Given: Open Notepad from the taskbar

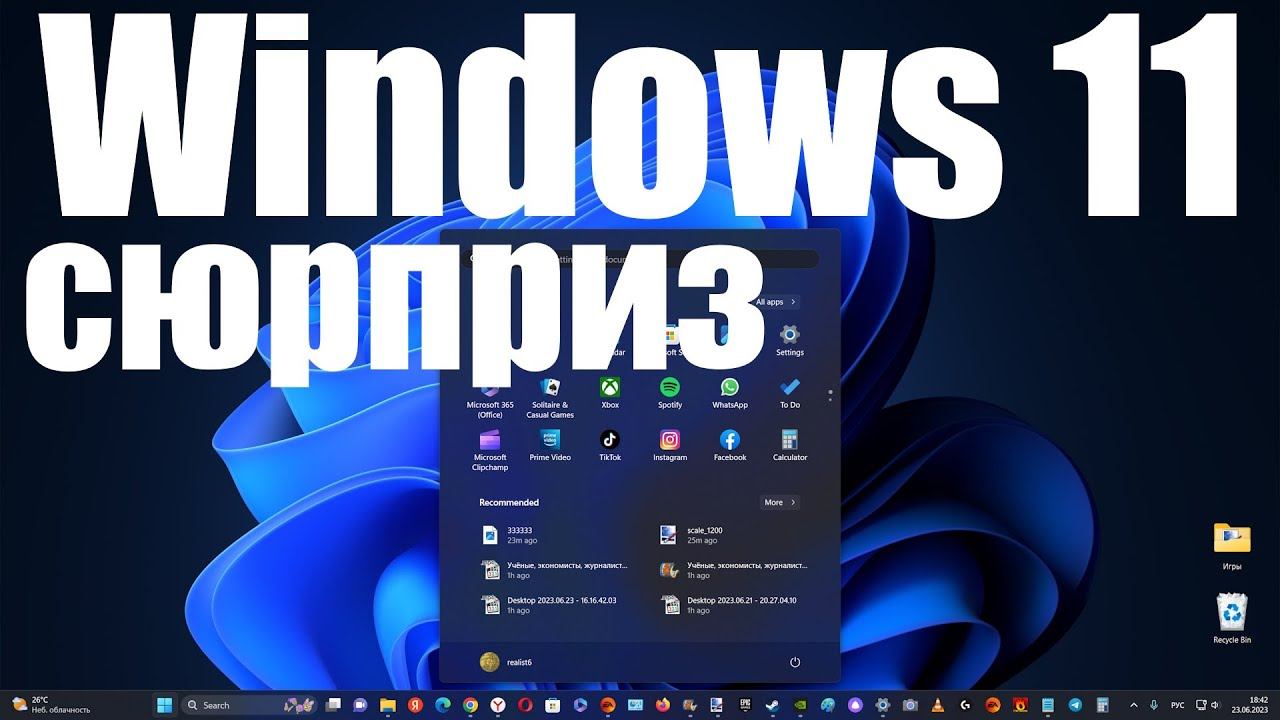Looking at the screenshot, I should pos(1047,705).
